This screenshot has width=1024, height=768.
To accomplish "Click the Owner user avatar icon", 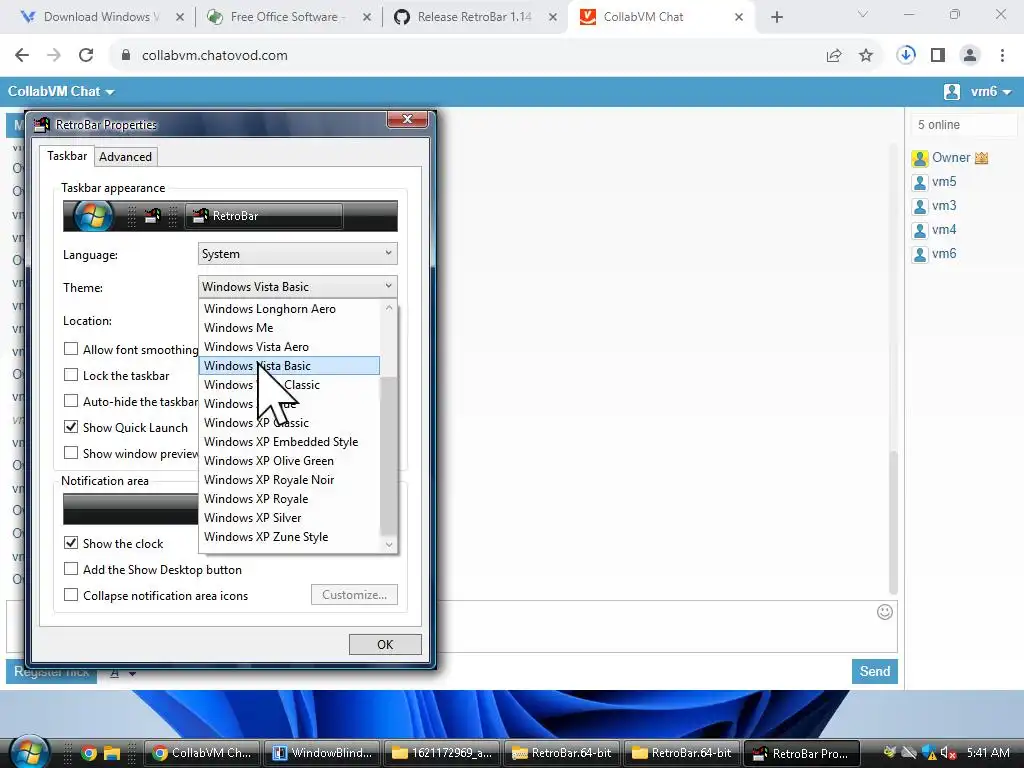I will (920, 158).
